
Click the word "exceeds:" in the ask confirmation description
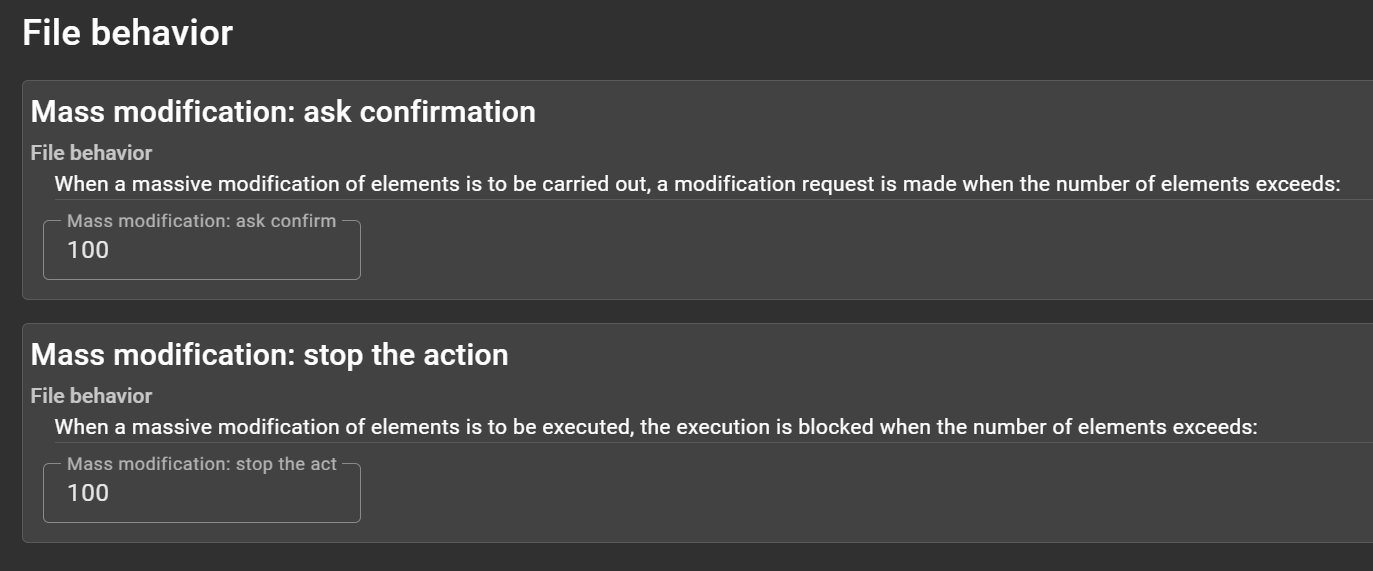click(x=1298, y=184)
